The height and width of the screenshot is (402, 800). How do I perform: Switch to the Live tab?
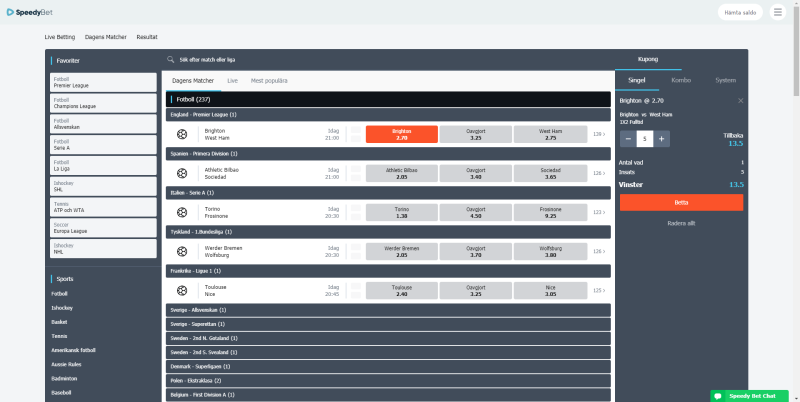coord(232,81)
